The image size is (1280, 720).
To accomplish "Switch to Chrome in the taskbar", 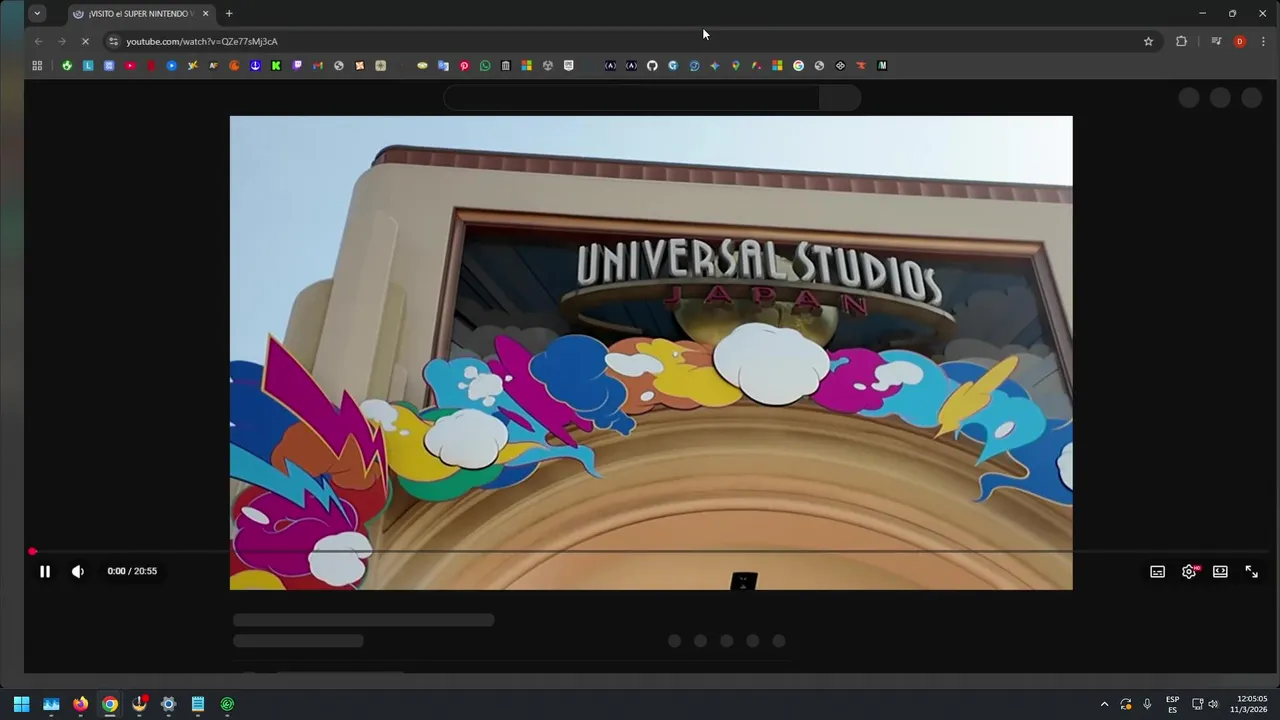I will (x=110, y=703).
